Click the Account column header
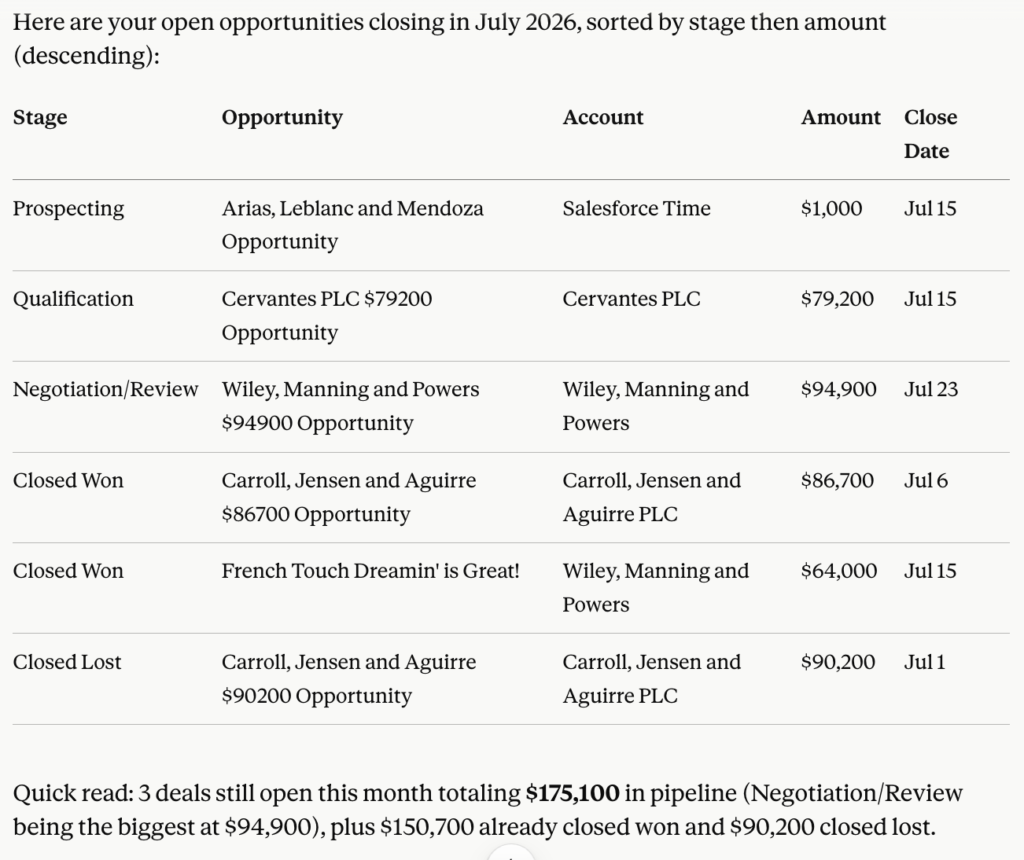 click(x=603, y=118)
